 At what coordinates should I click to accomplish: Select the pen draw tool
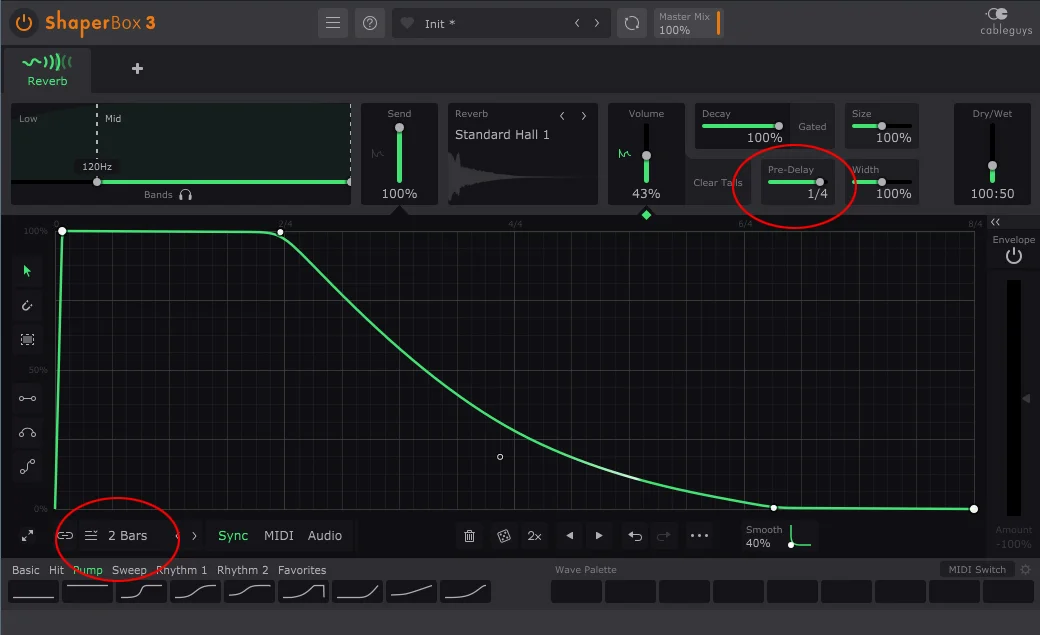(x=27, y=305)
